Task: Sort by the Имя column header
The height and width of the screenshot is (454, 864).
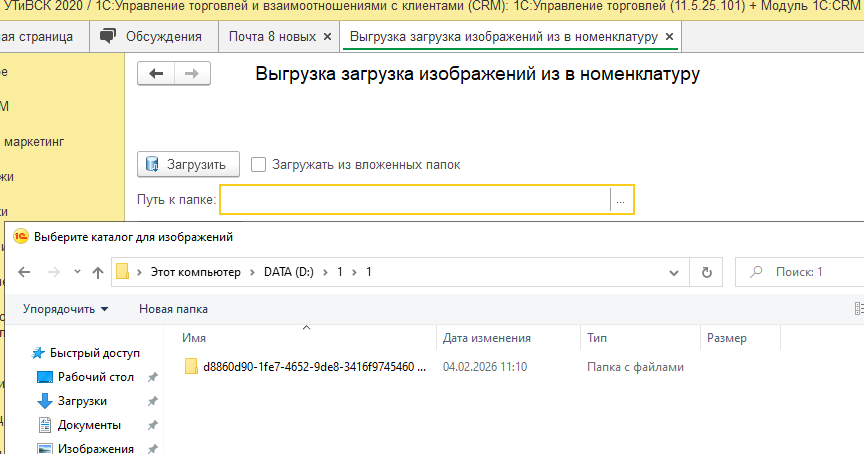Action: 306,338
